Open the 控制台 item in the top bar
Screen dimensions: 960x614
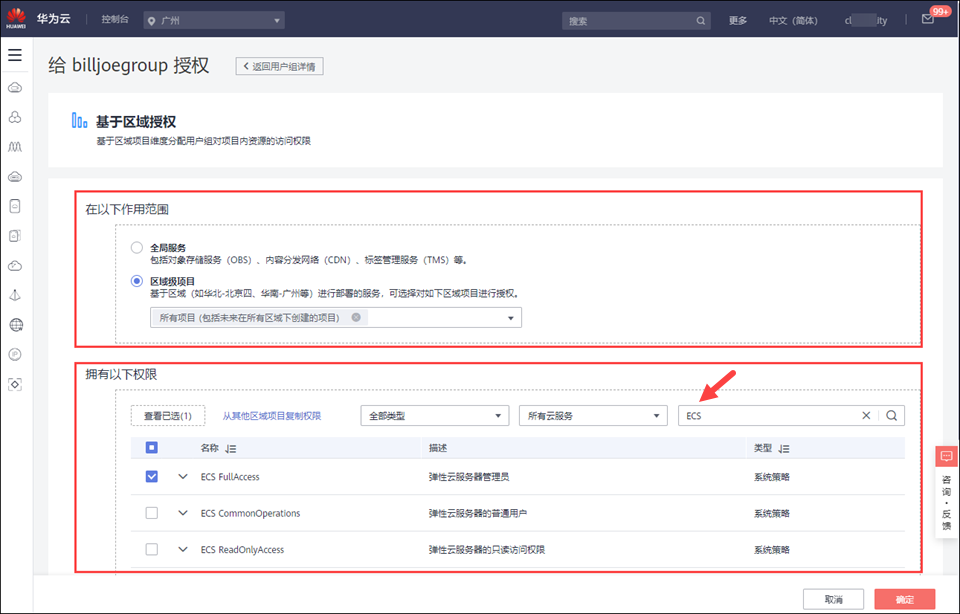click(x=114, y=20)
